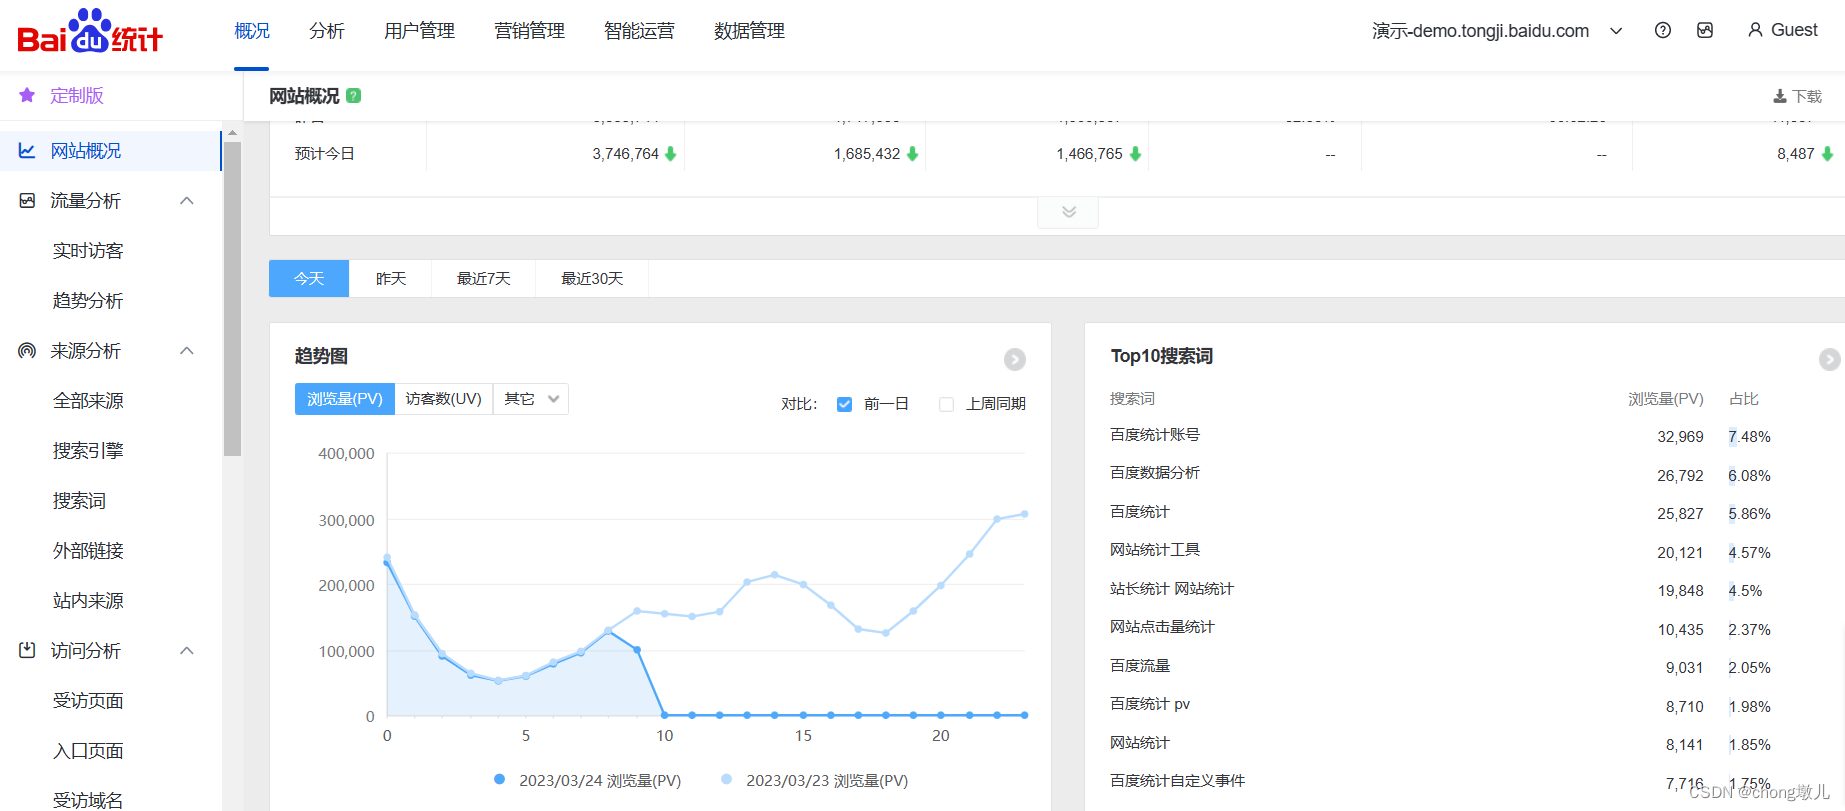
Task: Click the sidebar scrollbar up arrow
Action: tap(232, 133)
